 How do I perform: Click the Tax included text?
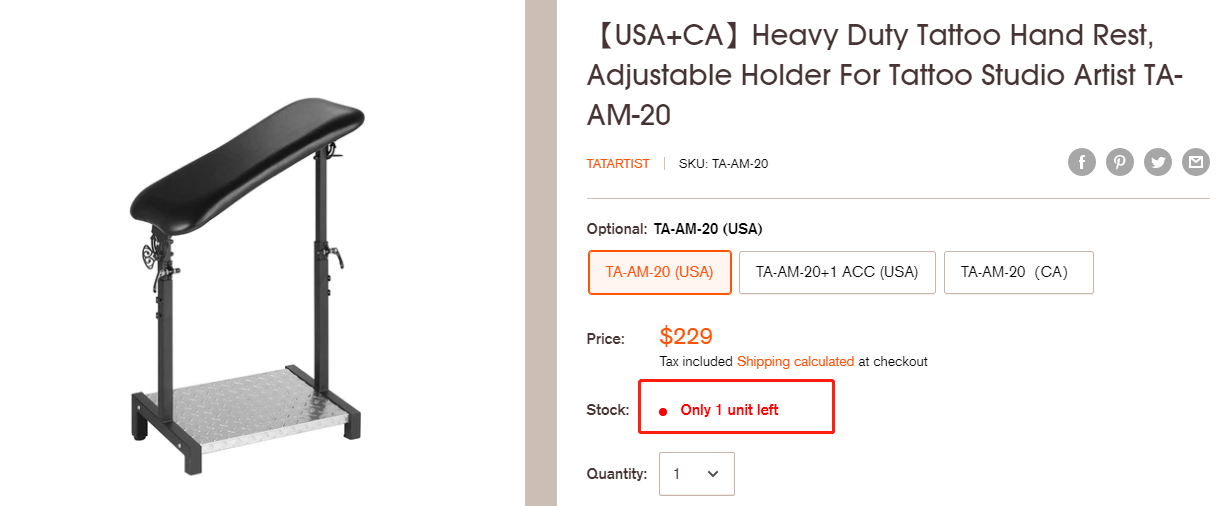696,362
